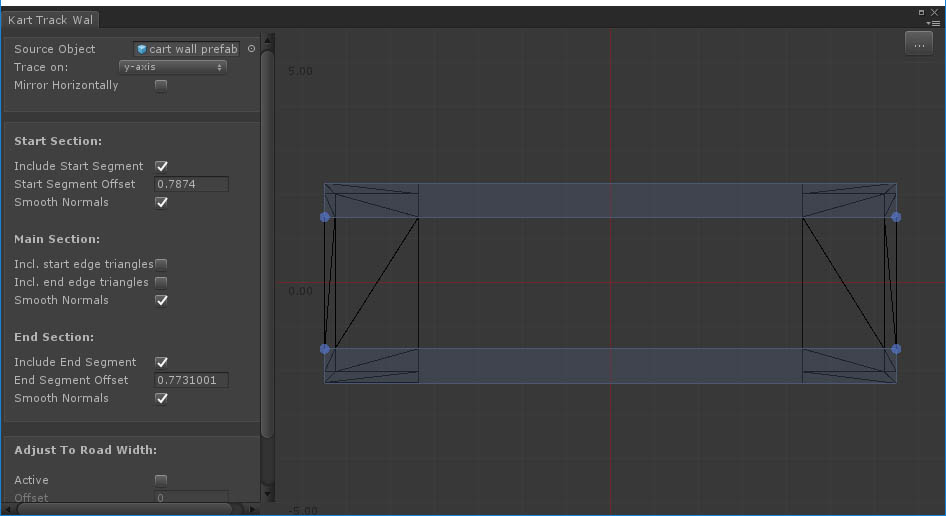946x516 pixels.
Task: Edit the End Segment Offset value 0.7731001
Action: click(x=191, y=380)
